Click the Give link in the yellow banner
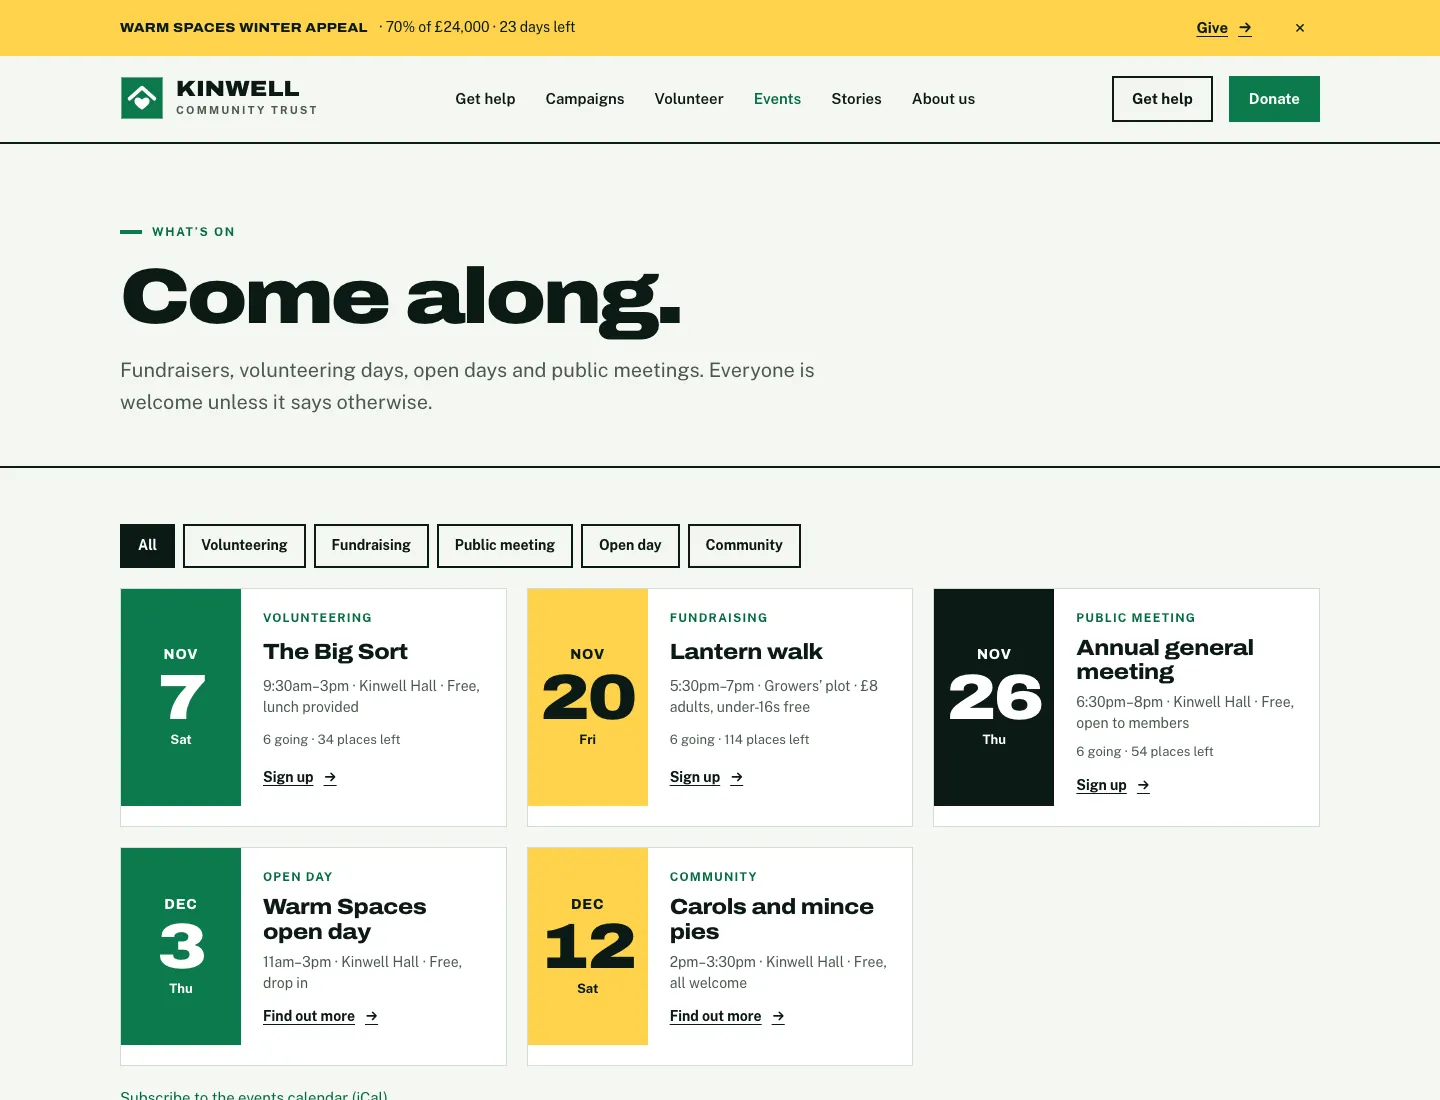The image size is (1440, 1100). pos(1224,28)
